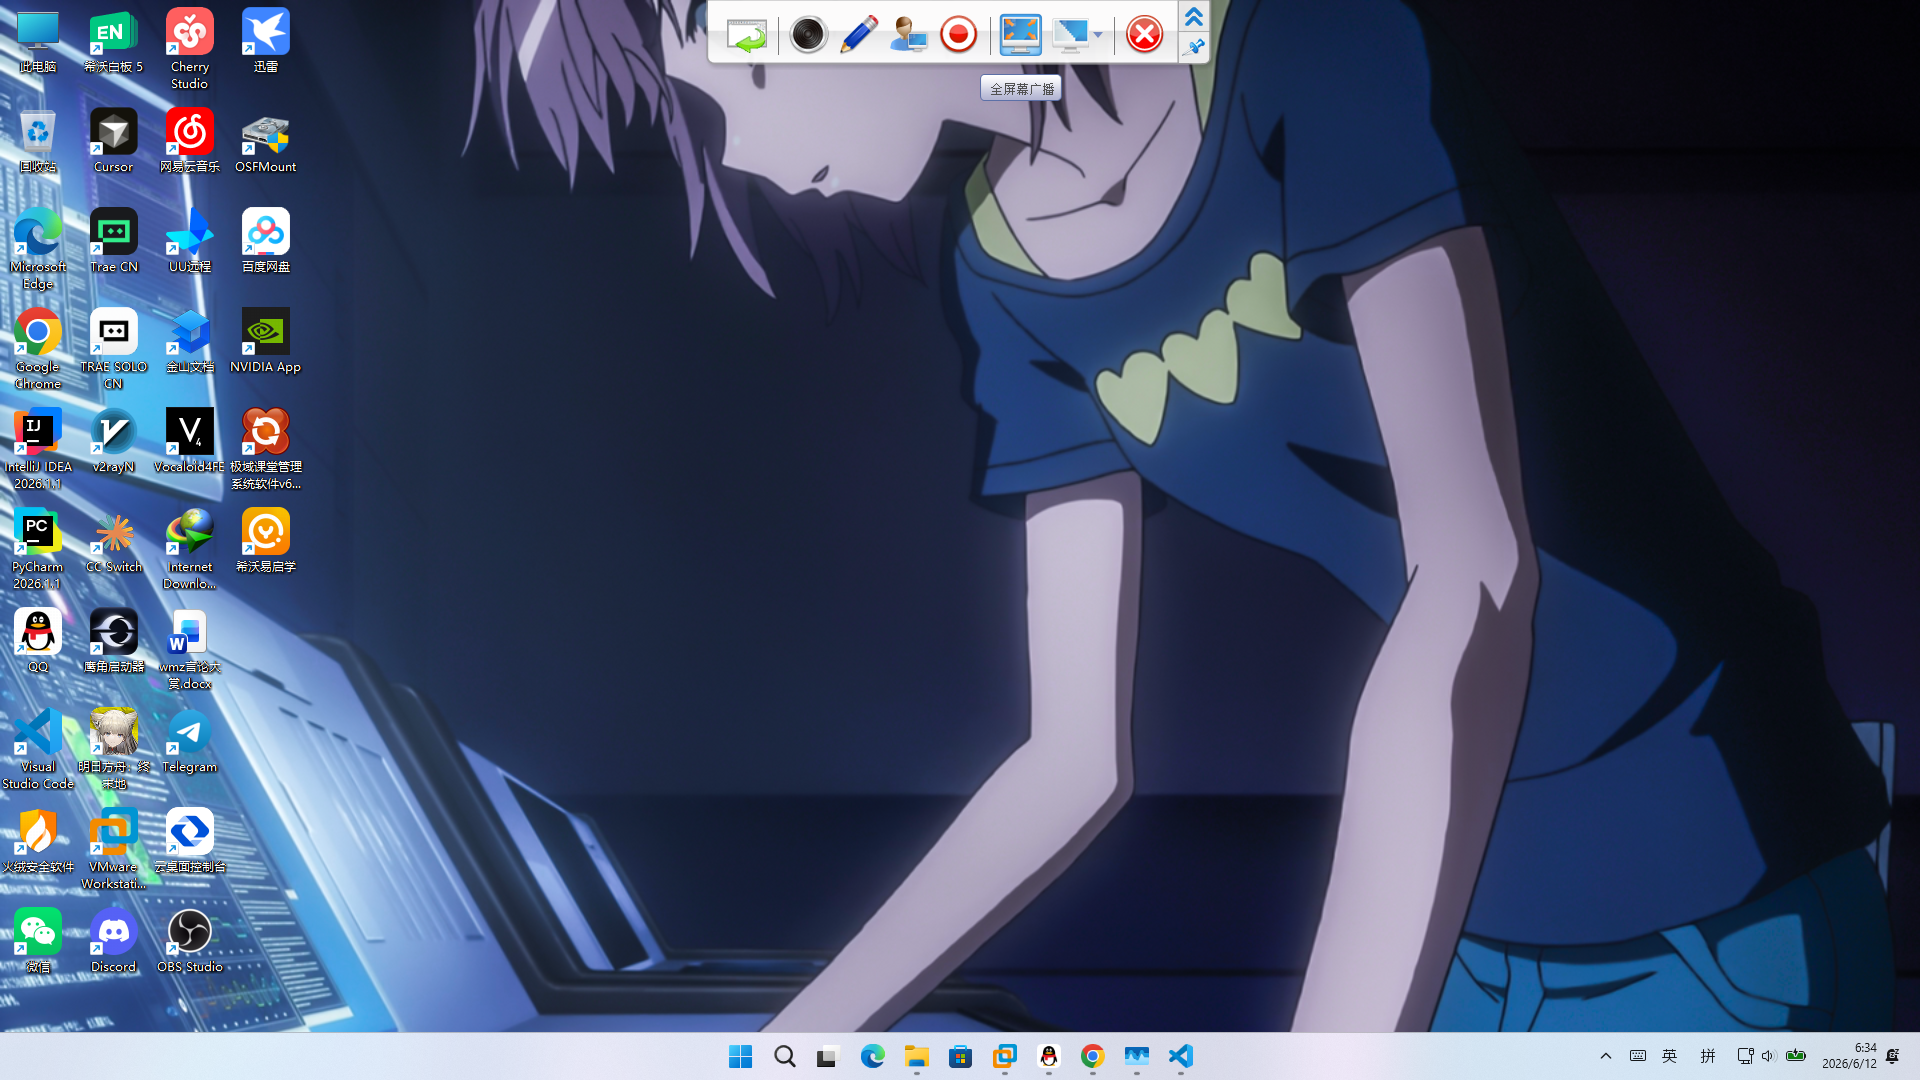Select the Cherry Studio desktop shortcut
The image size is (1920, 1080).
[x=190, y=50]
